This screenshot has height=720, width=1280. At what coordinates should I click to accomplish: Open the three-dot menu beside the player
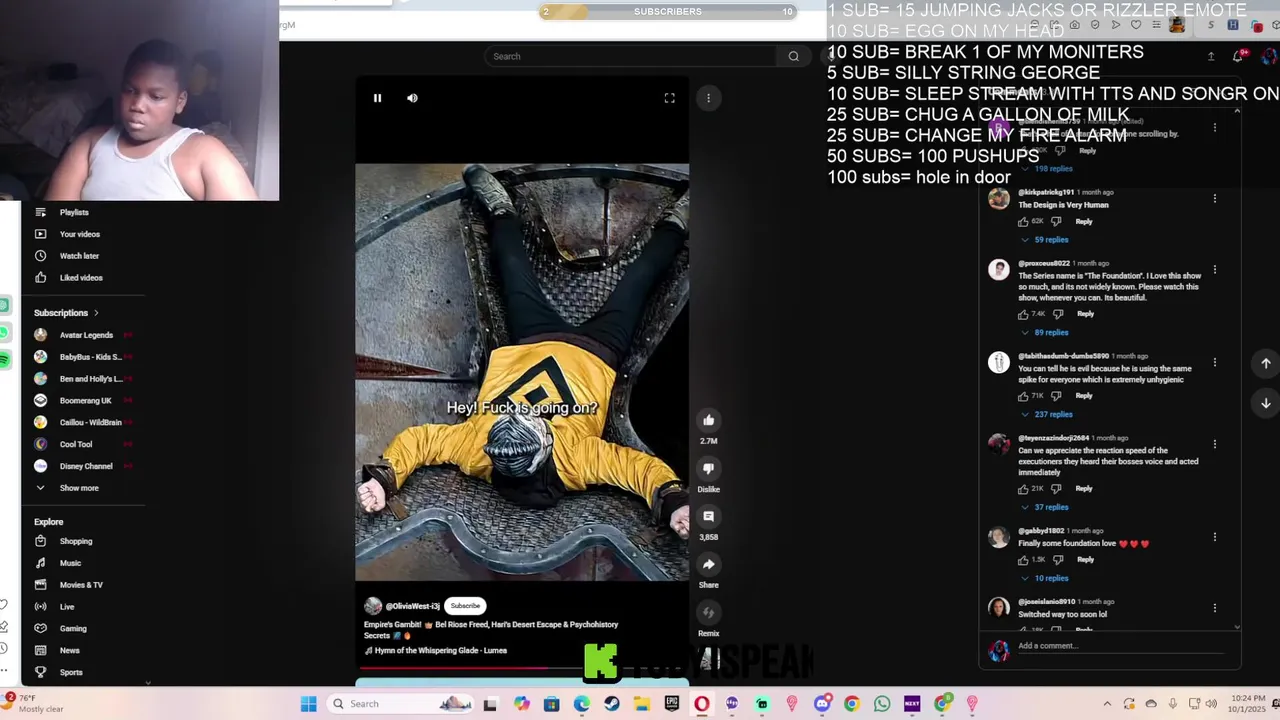(708, 98)
